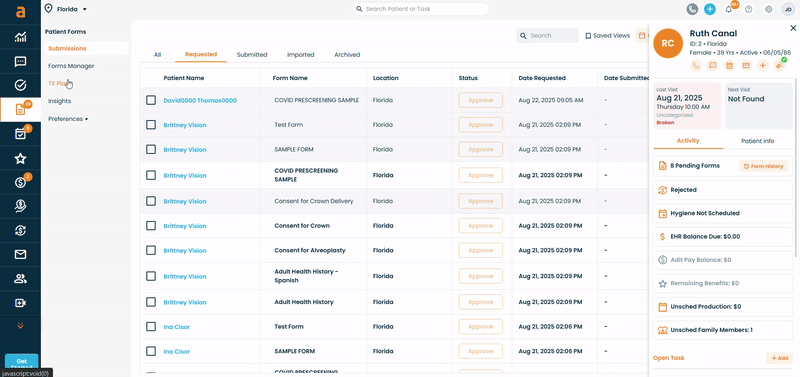
Task: Open the chat messages sidebar icon
Action: 20,62
